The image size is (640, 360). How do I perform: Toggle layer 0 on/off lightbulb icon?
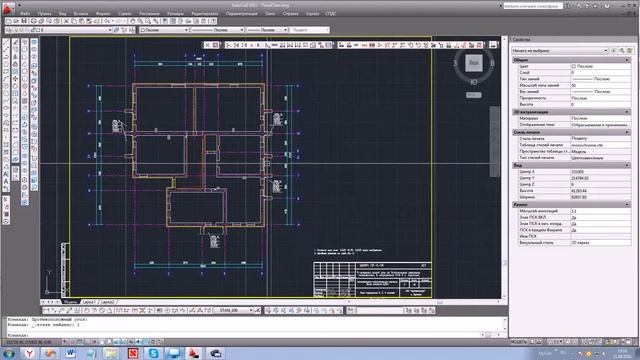17,30
